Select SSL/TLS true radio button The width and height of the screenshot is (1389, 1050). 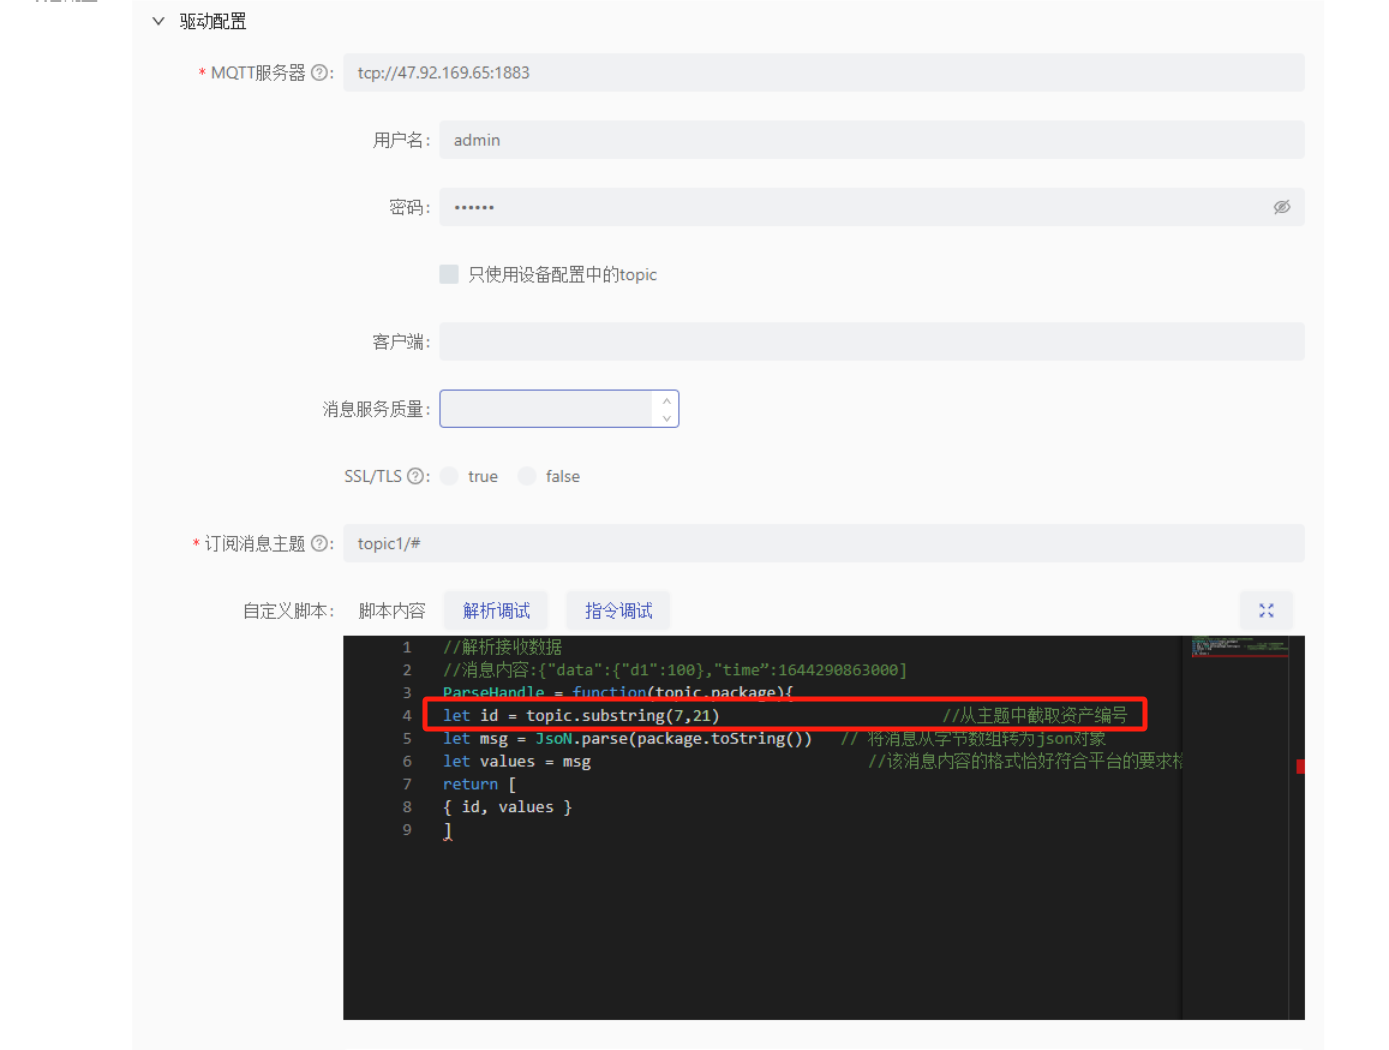tap(449, 476)
